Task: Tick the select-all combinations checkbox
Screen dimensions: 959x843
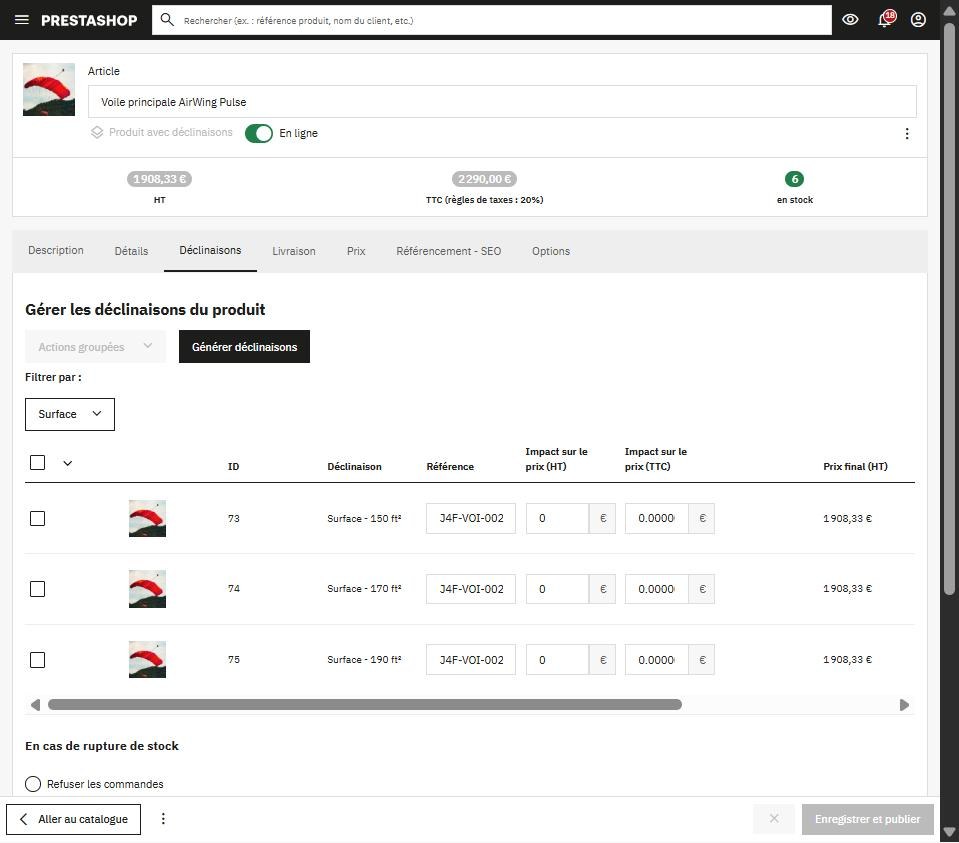Action: click(x=37, y=462)
